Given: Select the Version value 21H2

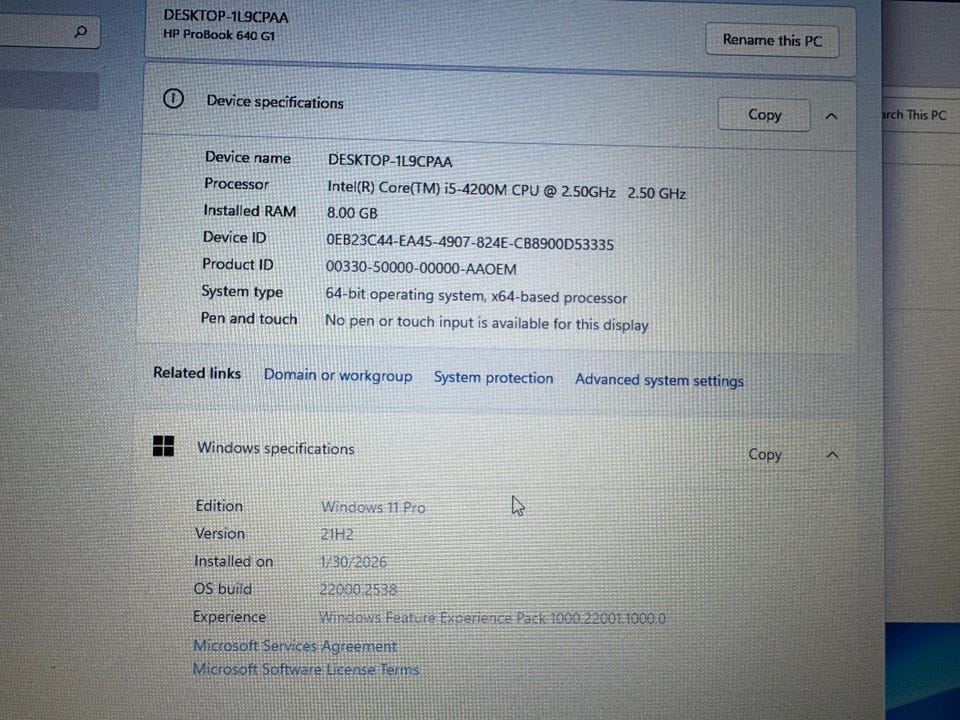Looking at the screenshot, I should click(x=337, y=534).
